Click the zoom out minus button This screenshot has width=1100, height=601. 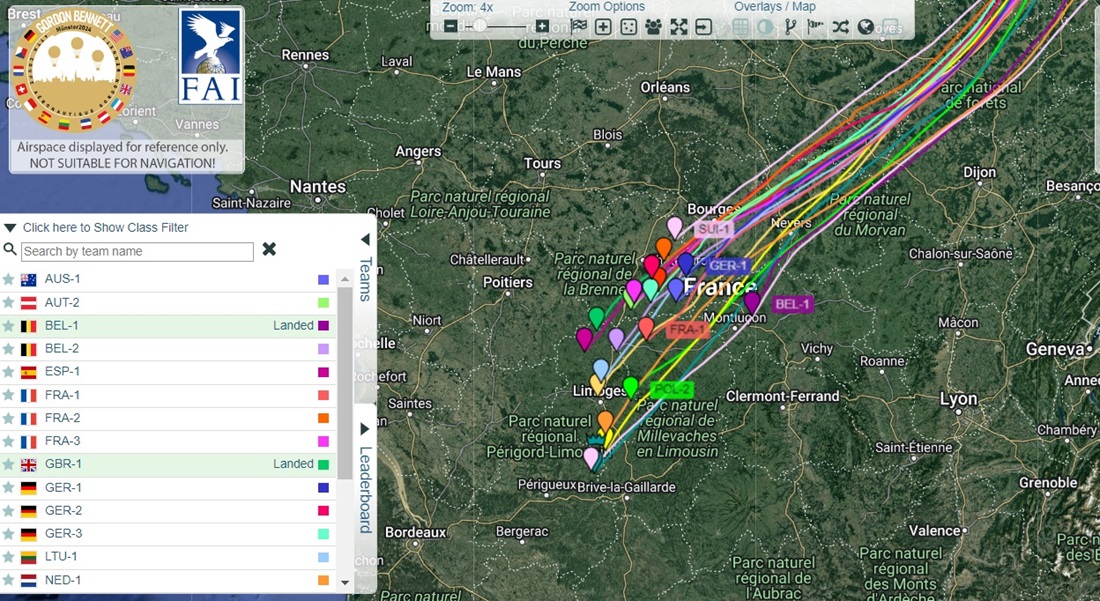(451, 26)
